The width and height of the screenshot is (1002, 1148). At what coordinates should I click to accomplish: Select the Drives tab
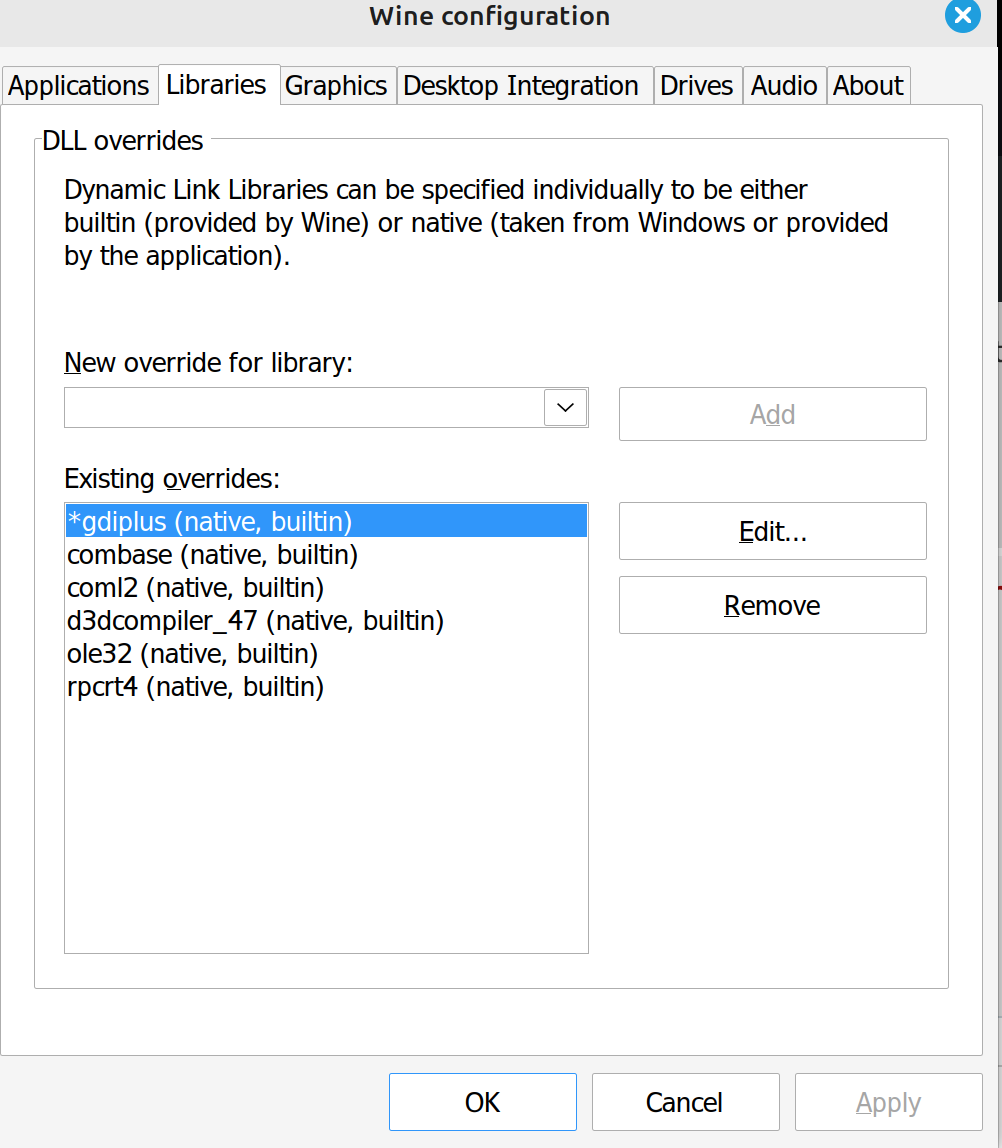(x=697, y=86)
